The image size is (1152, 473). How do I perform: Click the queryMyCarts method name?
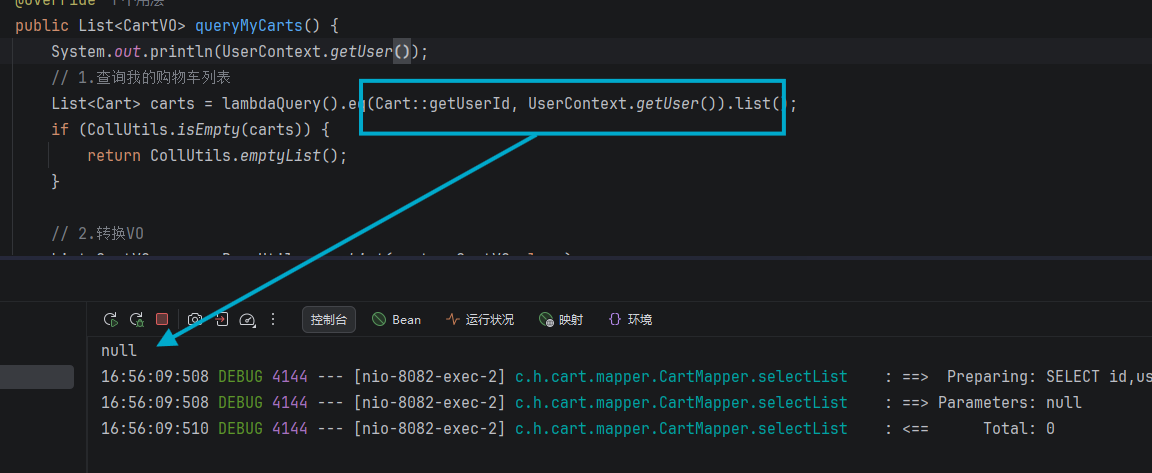pyautogui.click(x=248, y=26)
